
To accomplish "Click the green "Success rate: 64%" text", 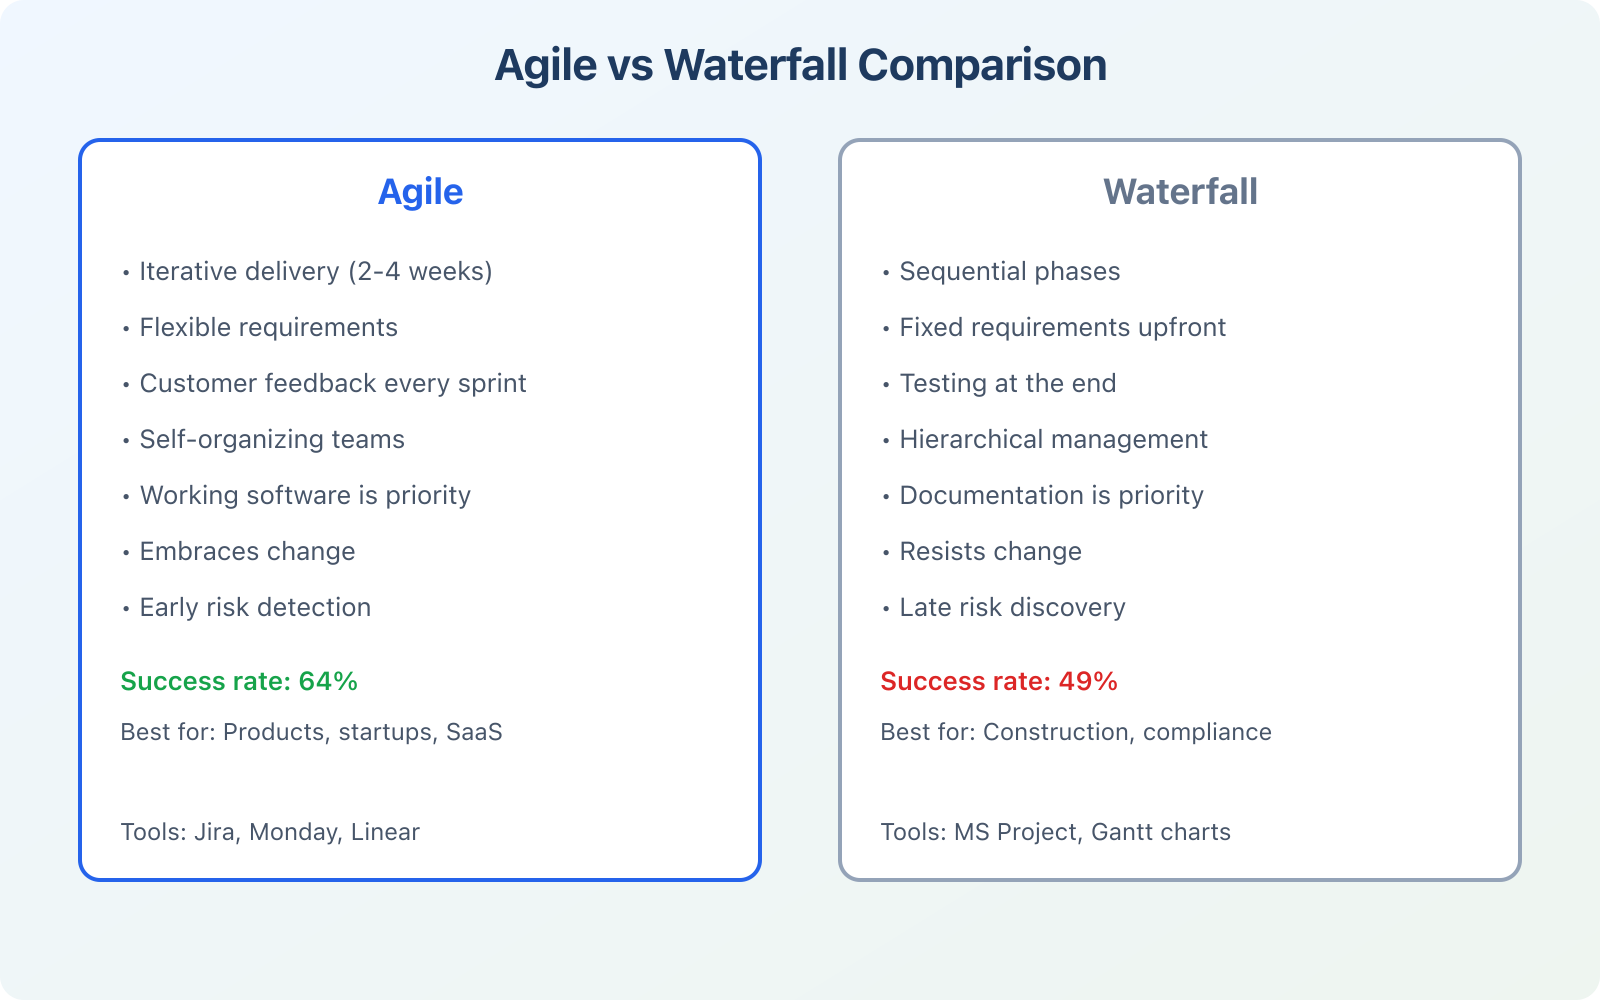I will point(239,682).
